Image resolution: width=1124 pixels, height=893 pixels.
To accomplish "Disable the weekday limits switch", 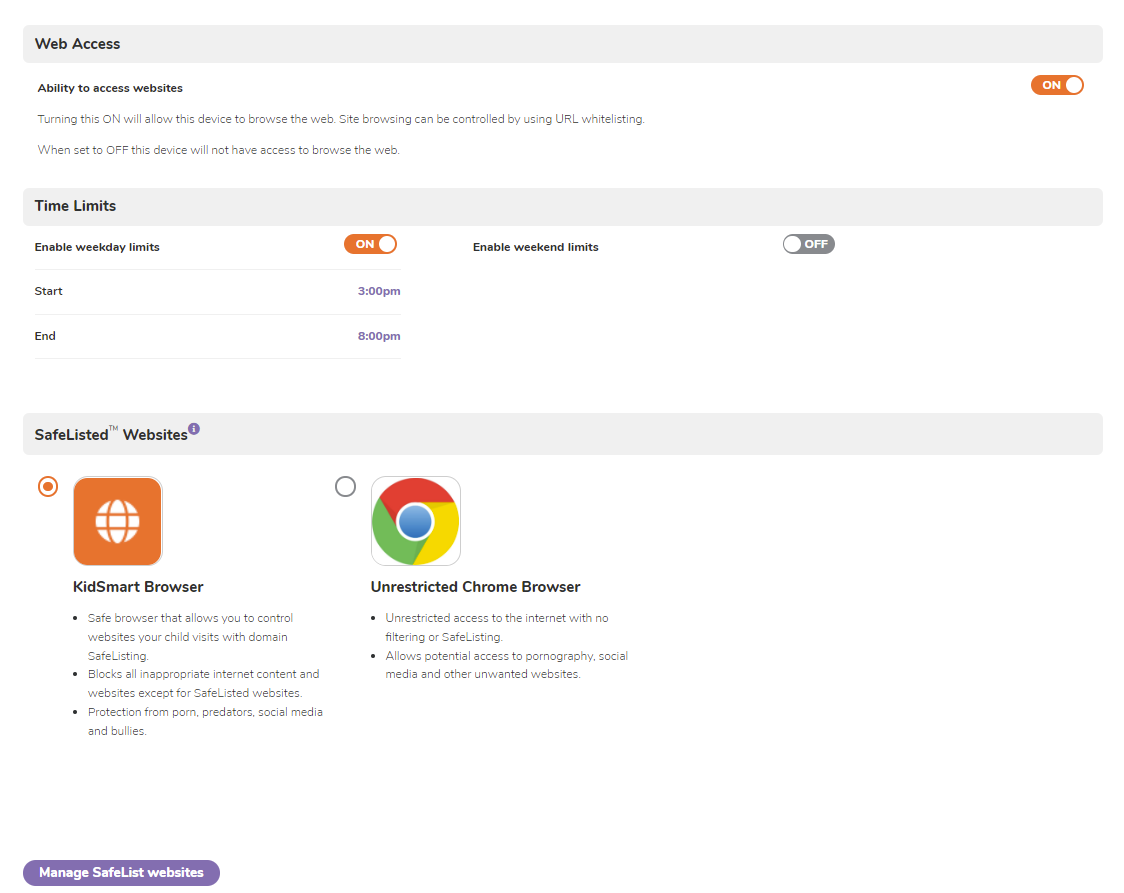I will coord(371,244).
